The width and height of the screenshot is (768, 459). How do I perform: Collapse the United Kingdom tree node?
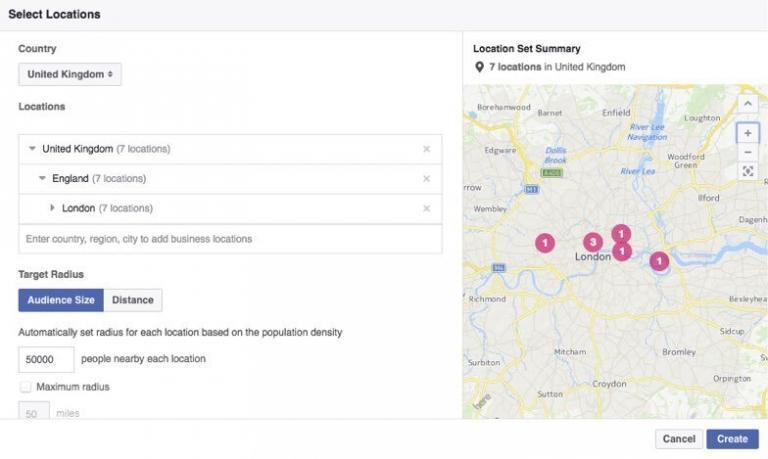[32, 149]
